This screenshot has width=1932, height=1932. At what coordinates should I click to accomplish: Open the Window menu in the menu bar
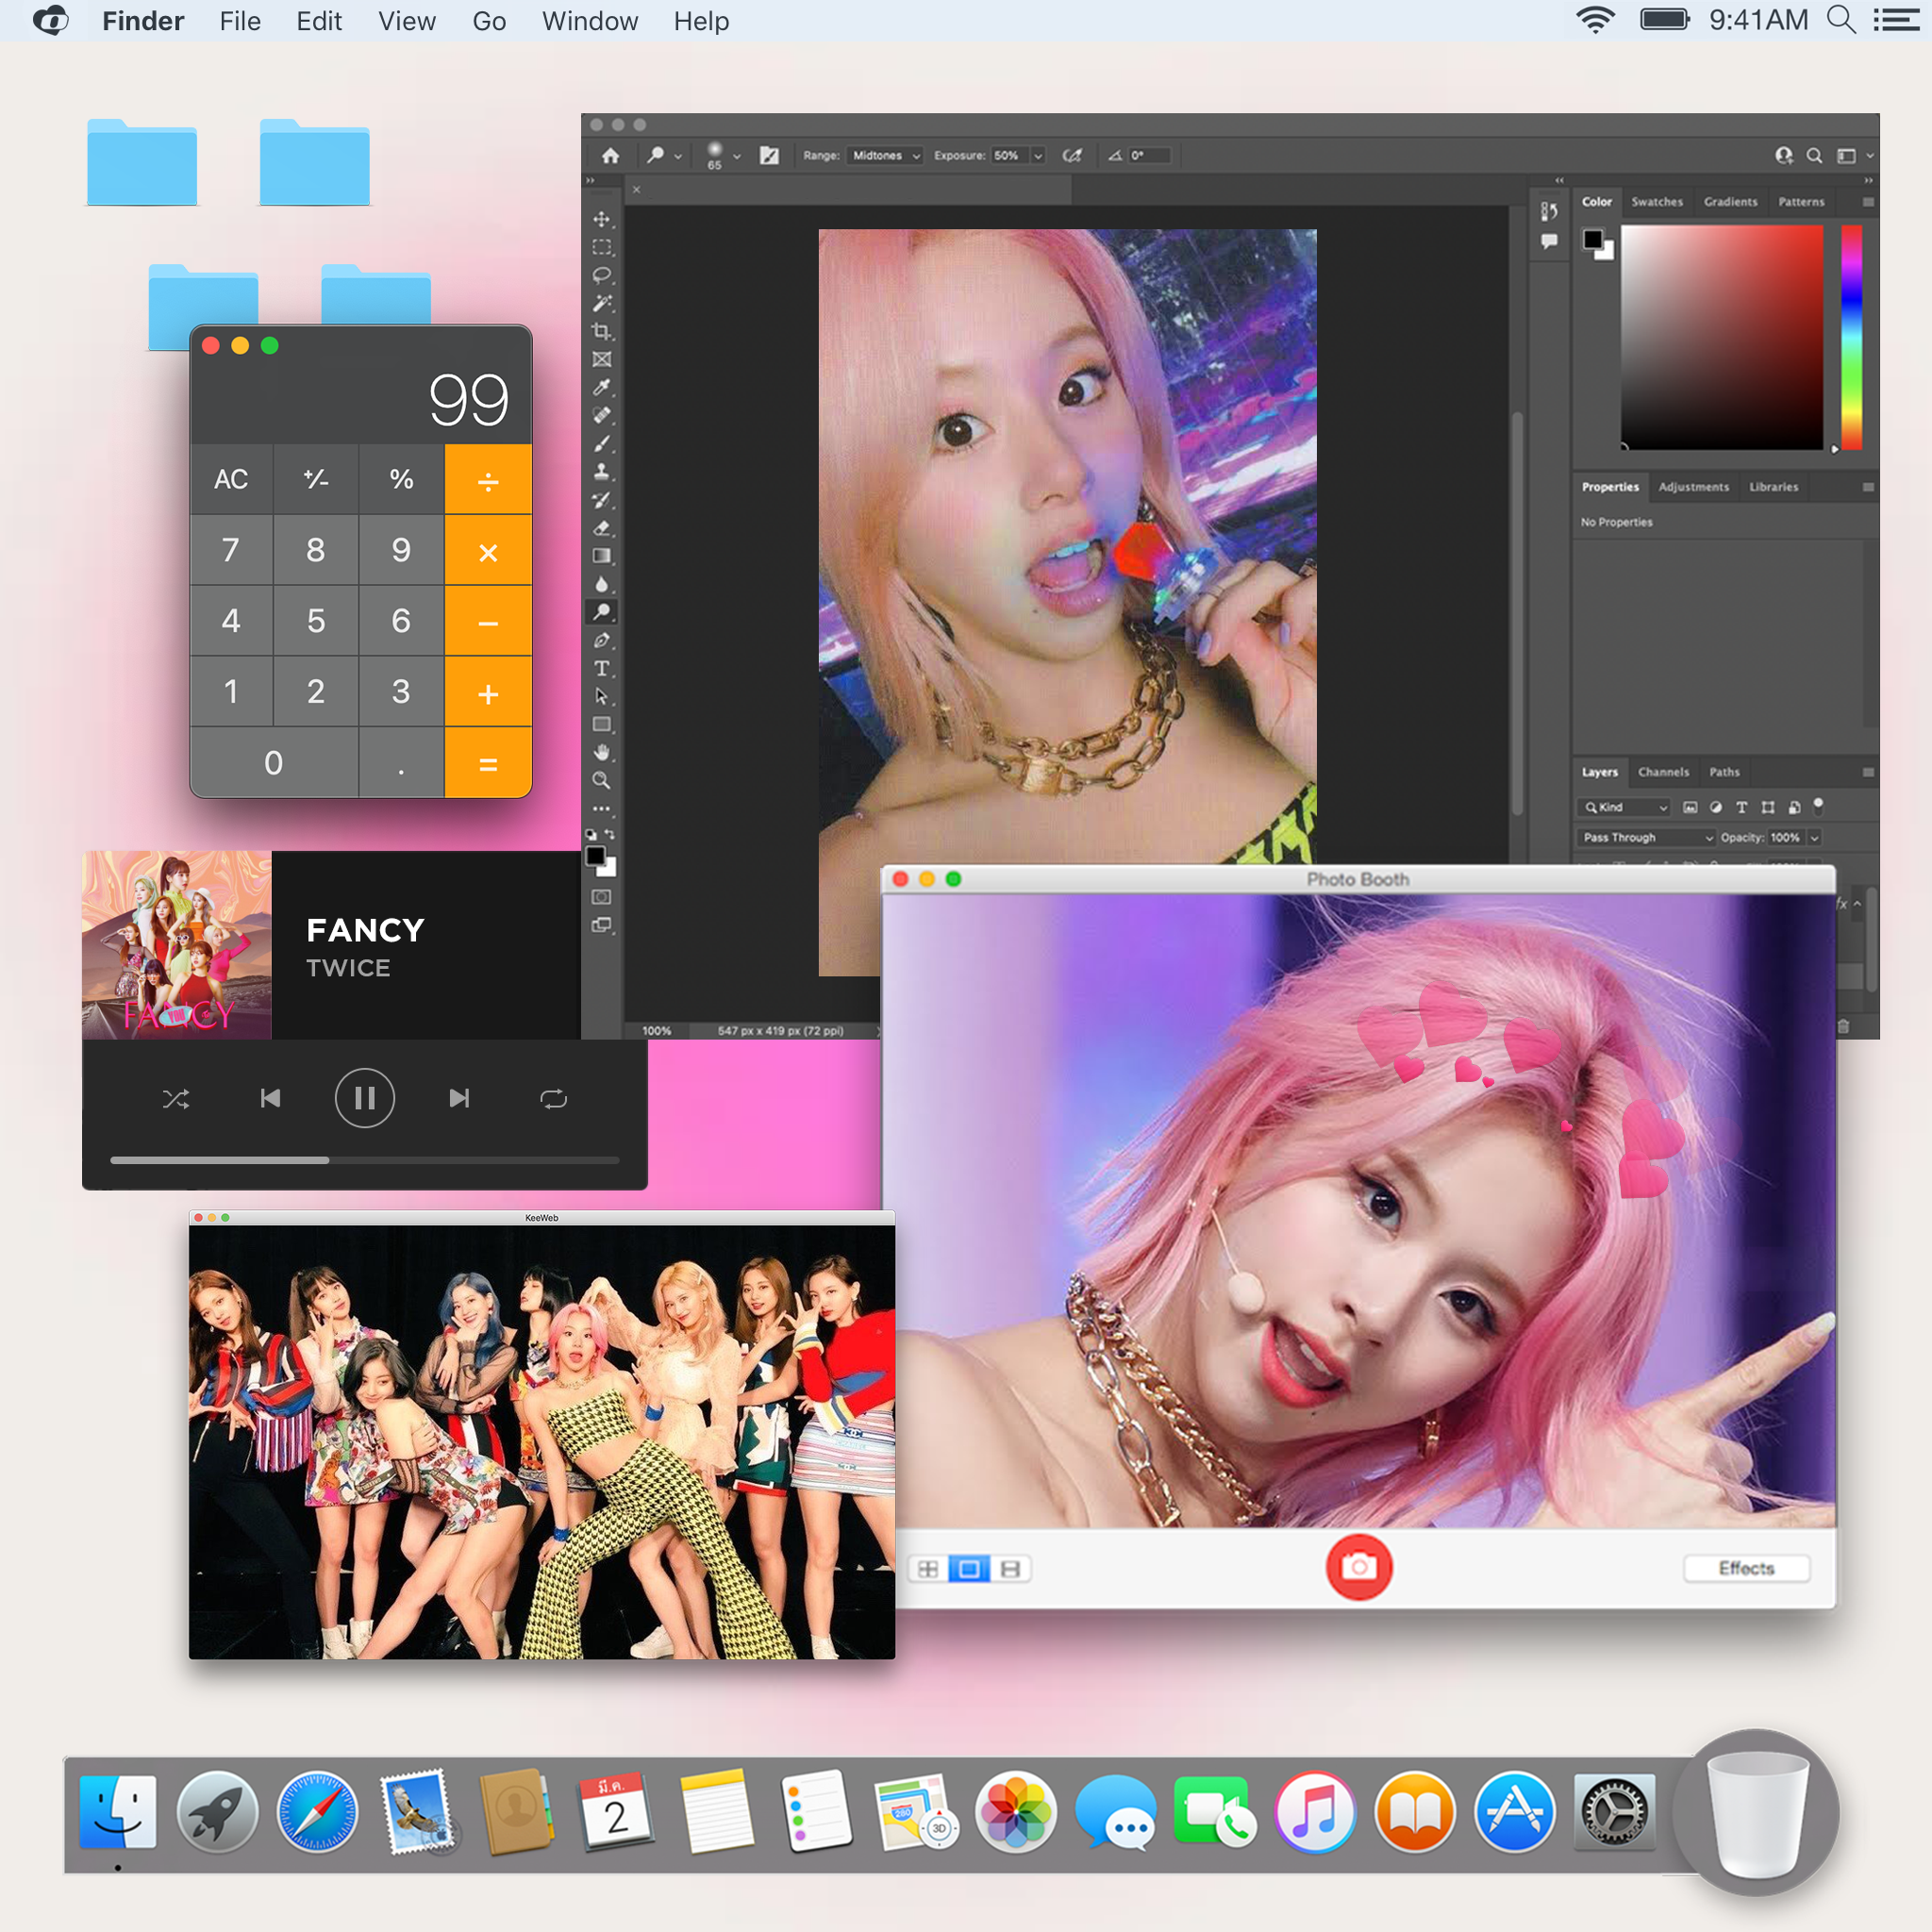point(589,21)
